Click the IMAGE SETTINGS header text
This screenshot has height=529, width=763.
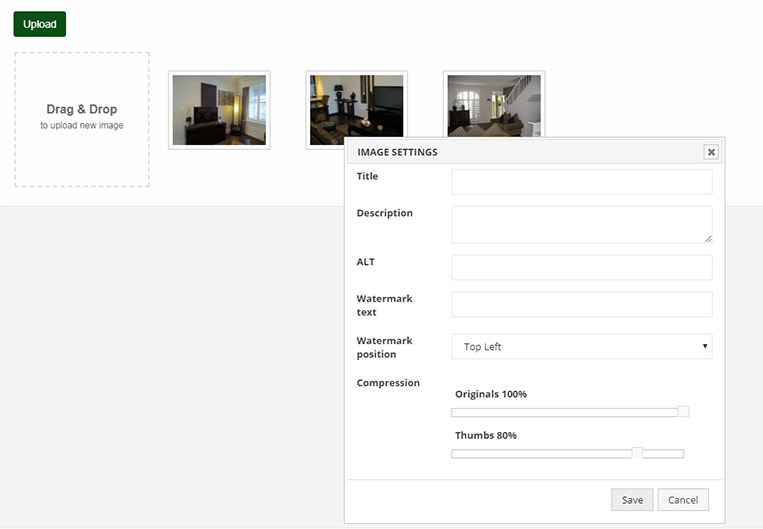tap(397, 152)
